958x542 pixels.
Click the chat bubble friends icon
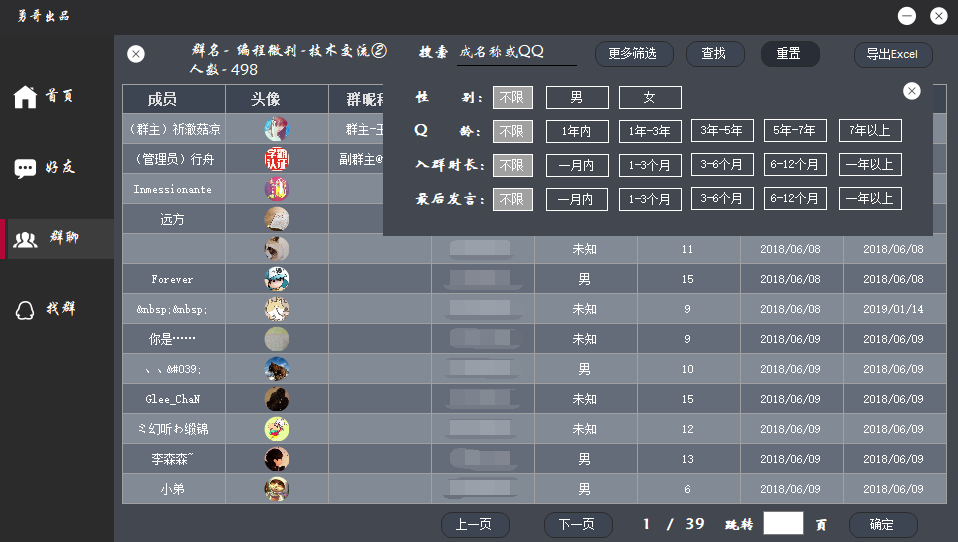pos(25,168)
